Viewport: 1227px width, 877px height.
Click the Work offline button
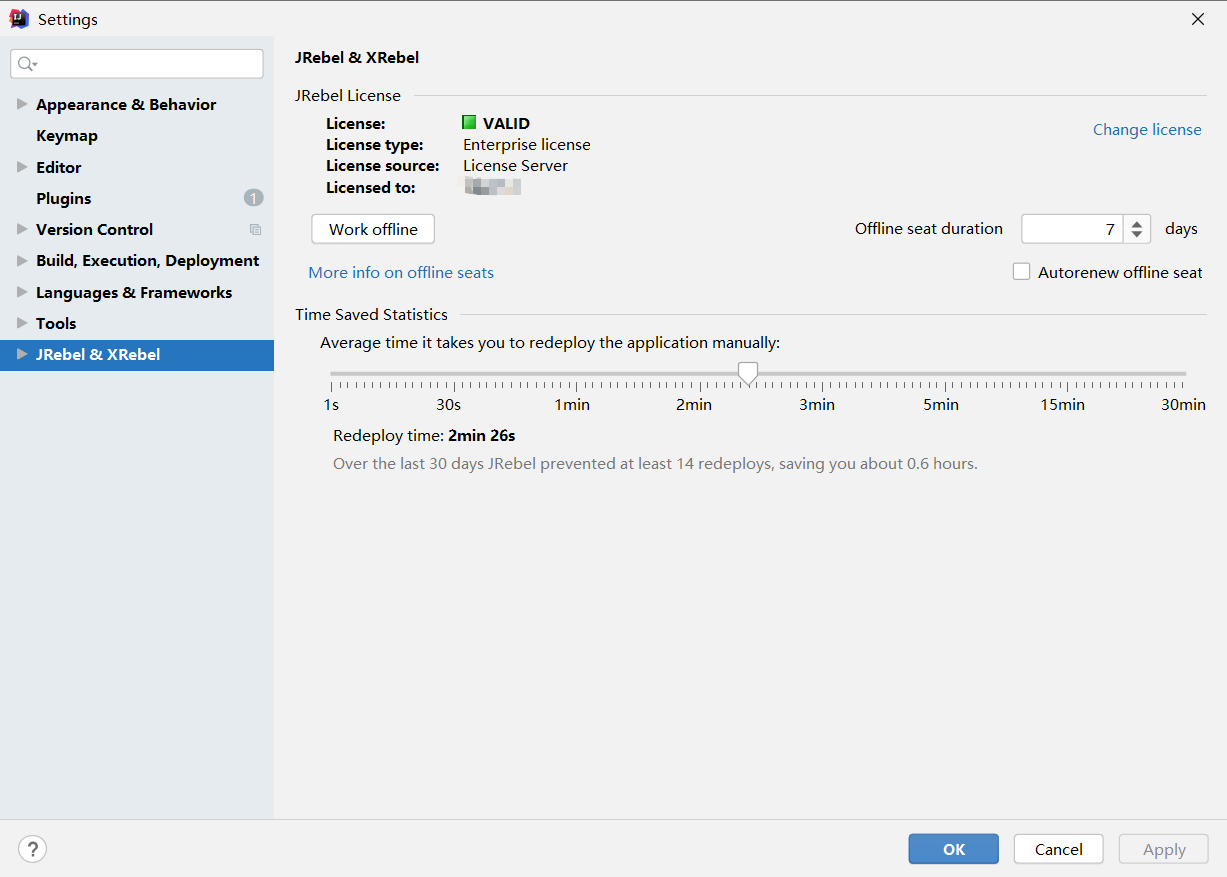373,229
